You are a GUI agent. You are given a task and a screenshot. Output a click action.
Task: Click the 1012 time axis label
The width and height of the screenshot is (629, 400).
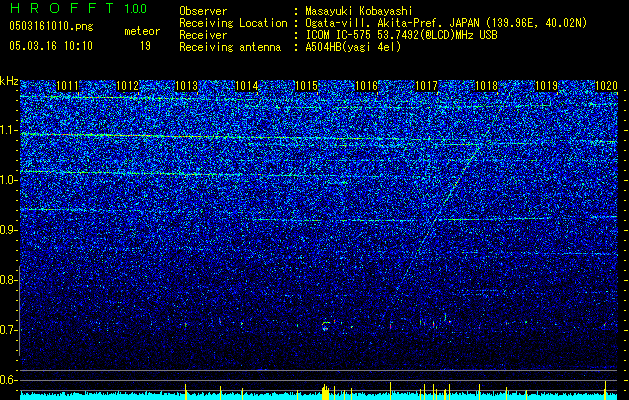[127, 86]
